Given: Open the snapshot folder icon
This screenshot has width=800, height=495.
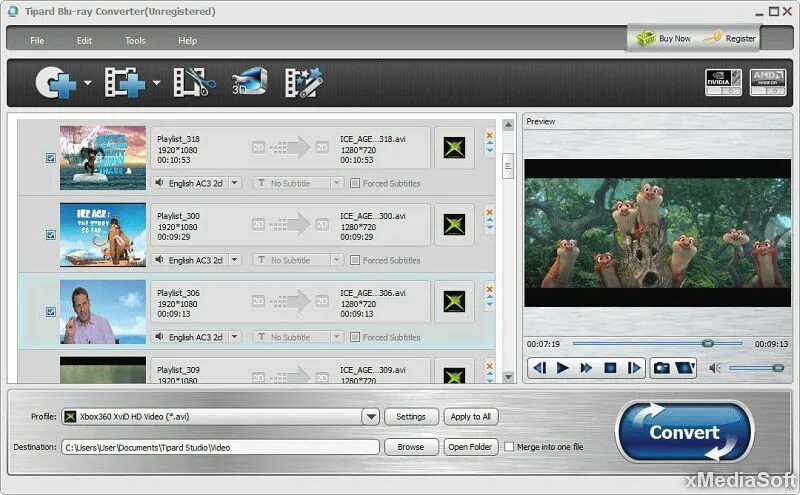Looking at the screenshot, I should coord(685,367).
